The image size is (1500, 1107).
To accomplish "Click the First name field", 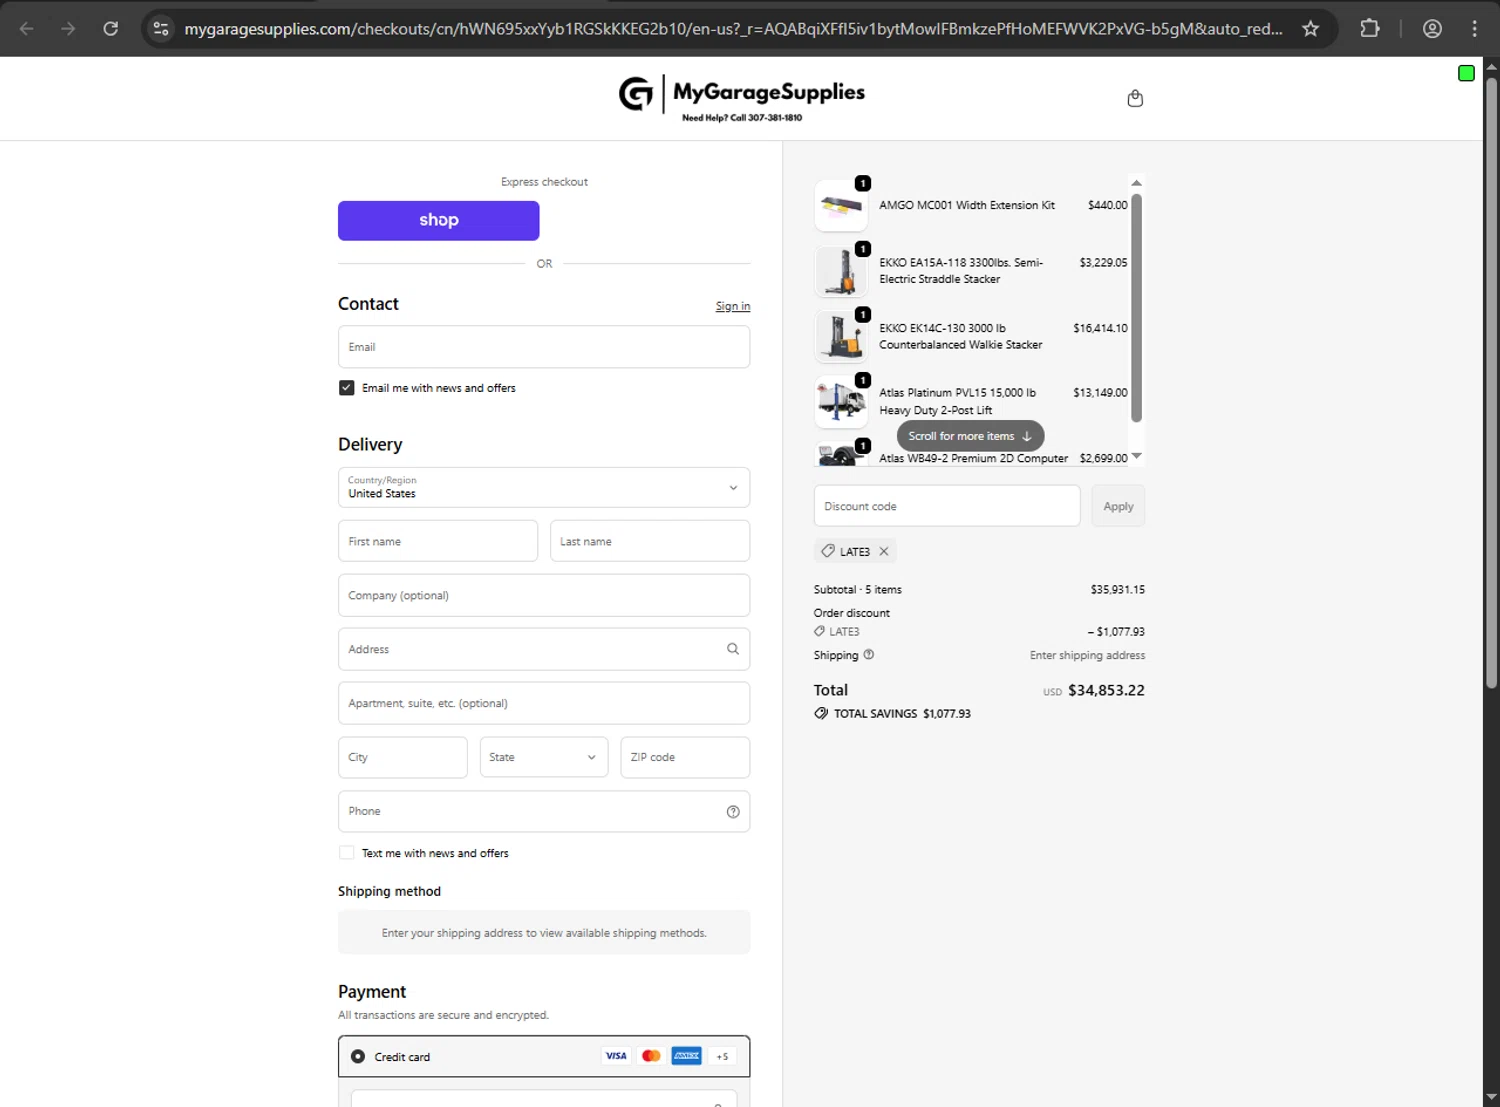I will tap(438, 541).
